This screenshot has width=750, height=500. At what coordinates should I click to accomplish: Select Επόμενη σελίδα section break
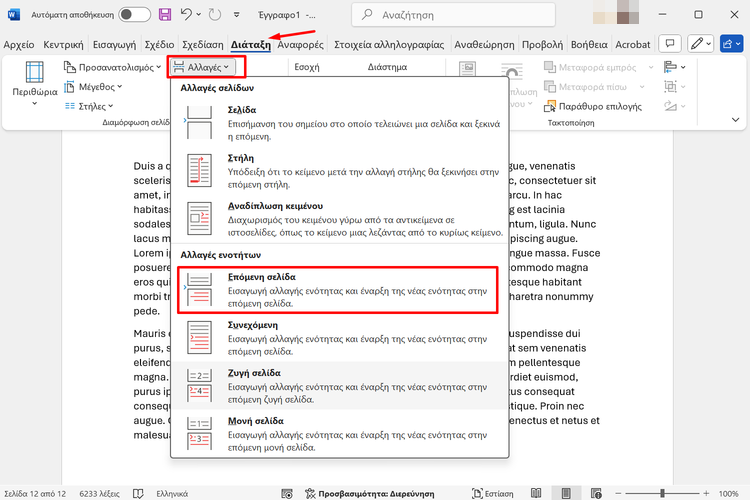click(340, 290)
